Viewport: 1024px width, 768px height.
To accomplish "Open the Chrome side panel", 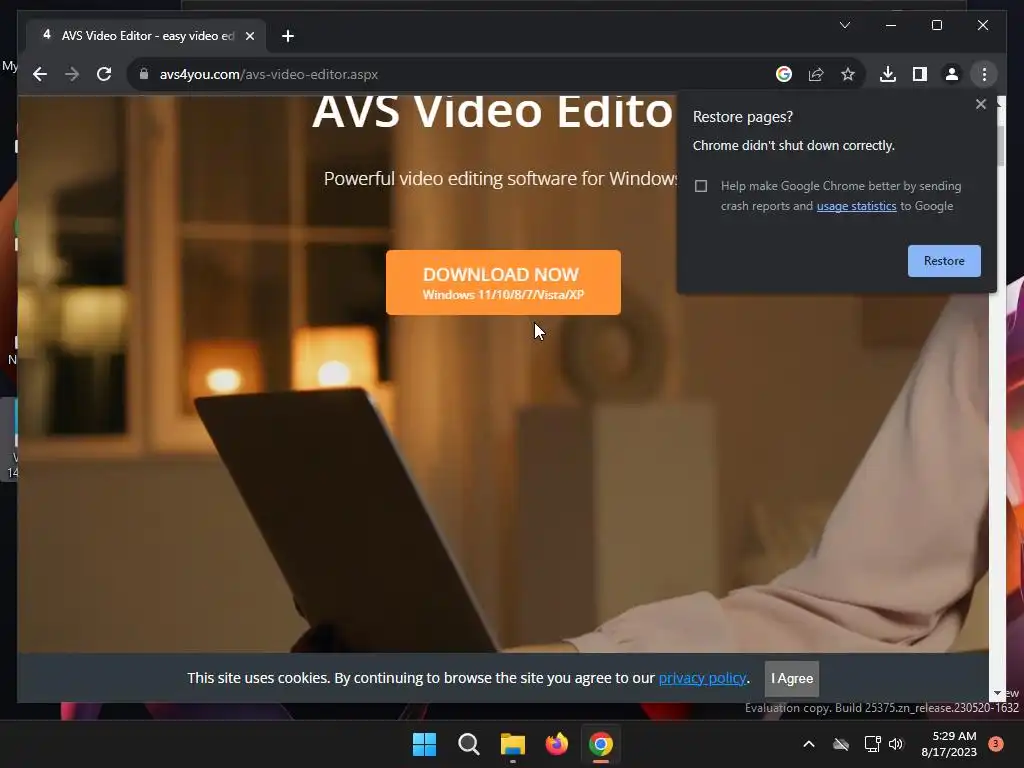I will 920,74.
